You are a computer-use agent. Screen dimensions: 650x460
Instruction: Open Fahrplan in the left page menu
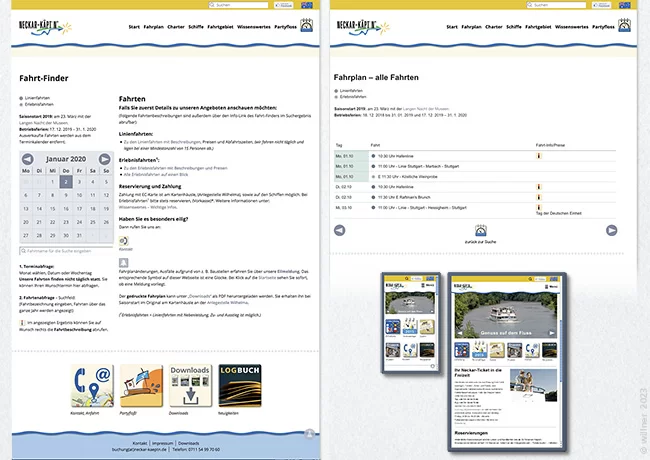coord(153,27)
